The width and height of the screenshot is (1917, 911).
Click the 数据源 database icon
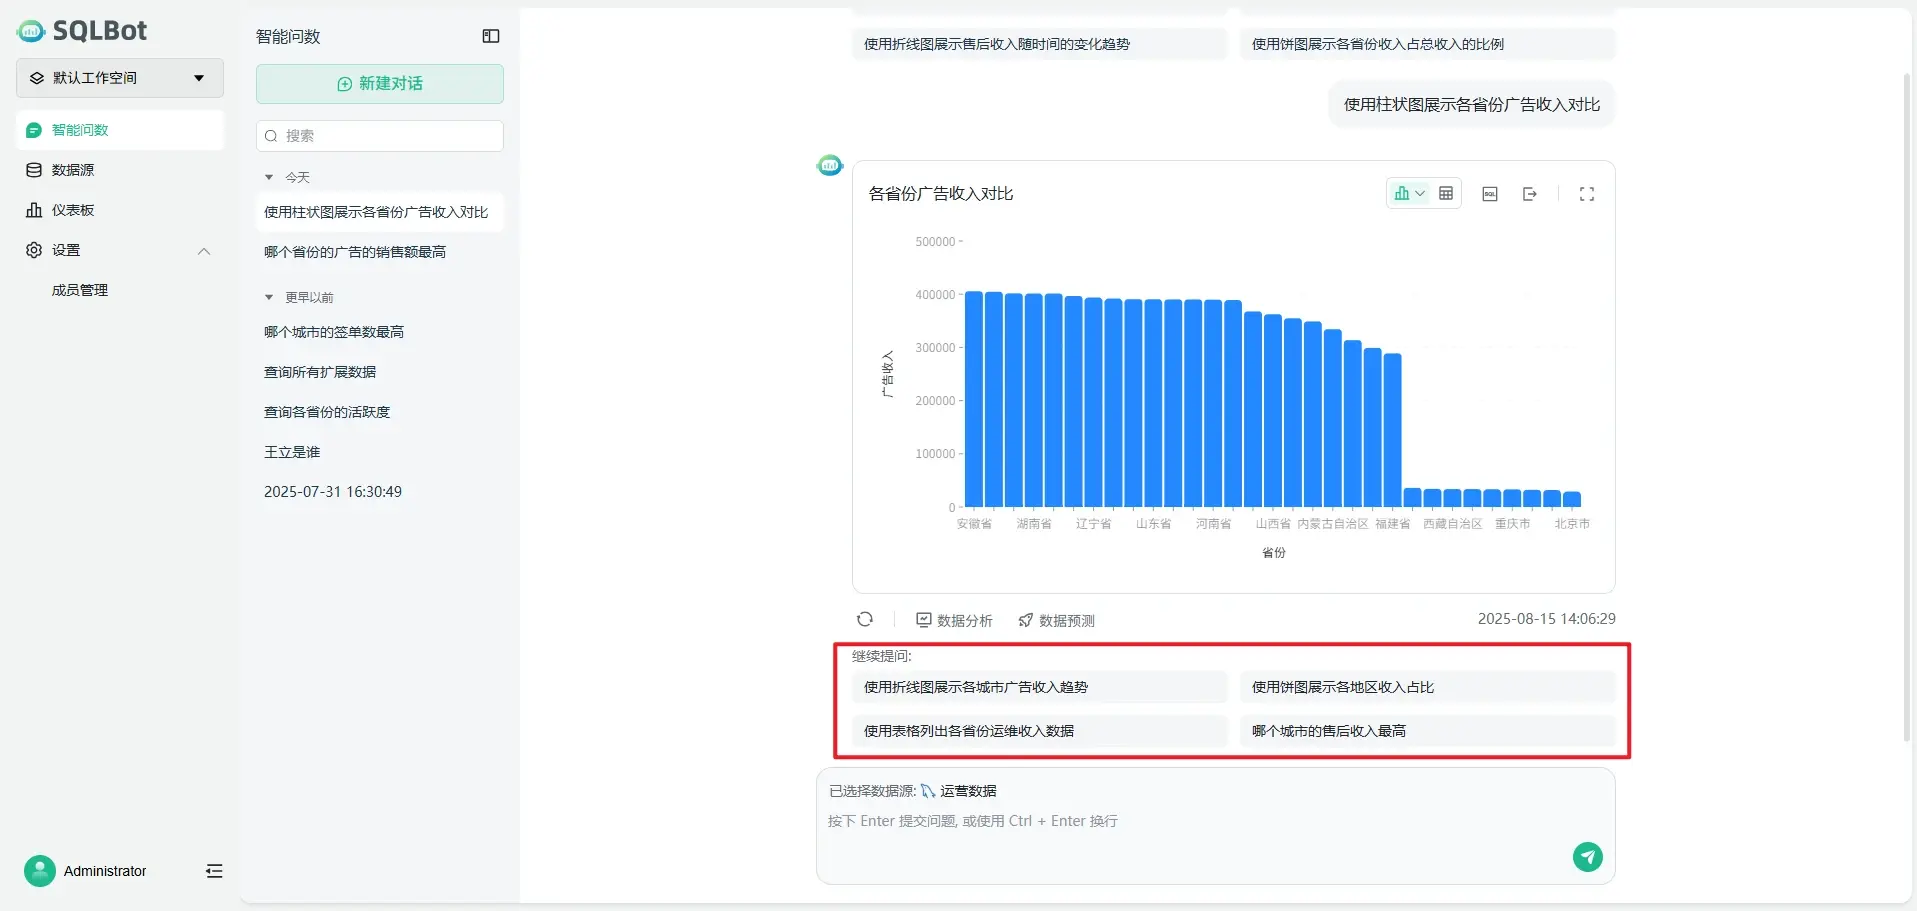pos(34,170)
